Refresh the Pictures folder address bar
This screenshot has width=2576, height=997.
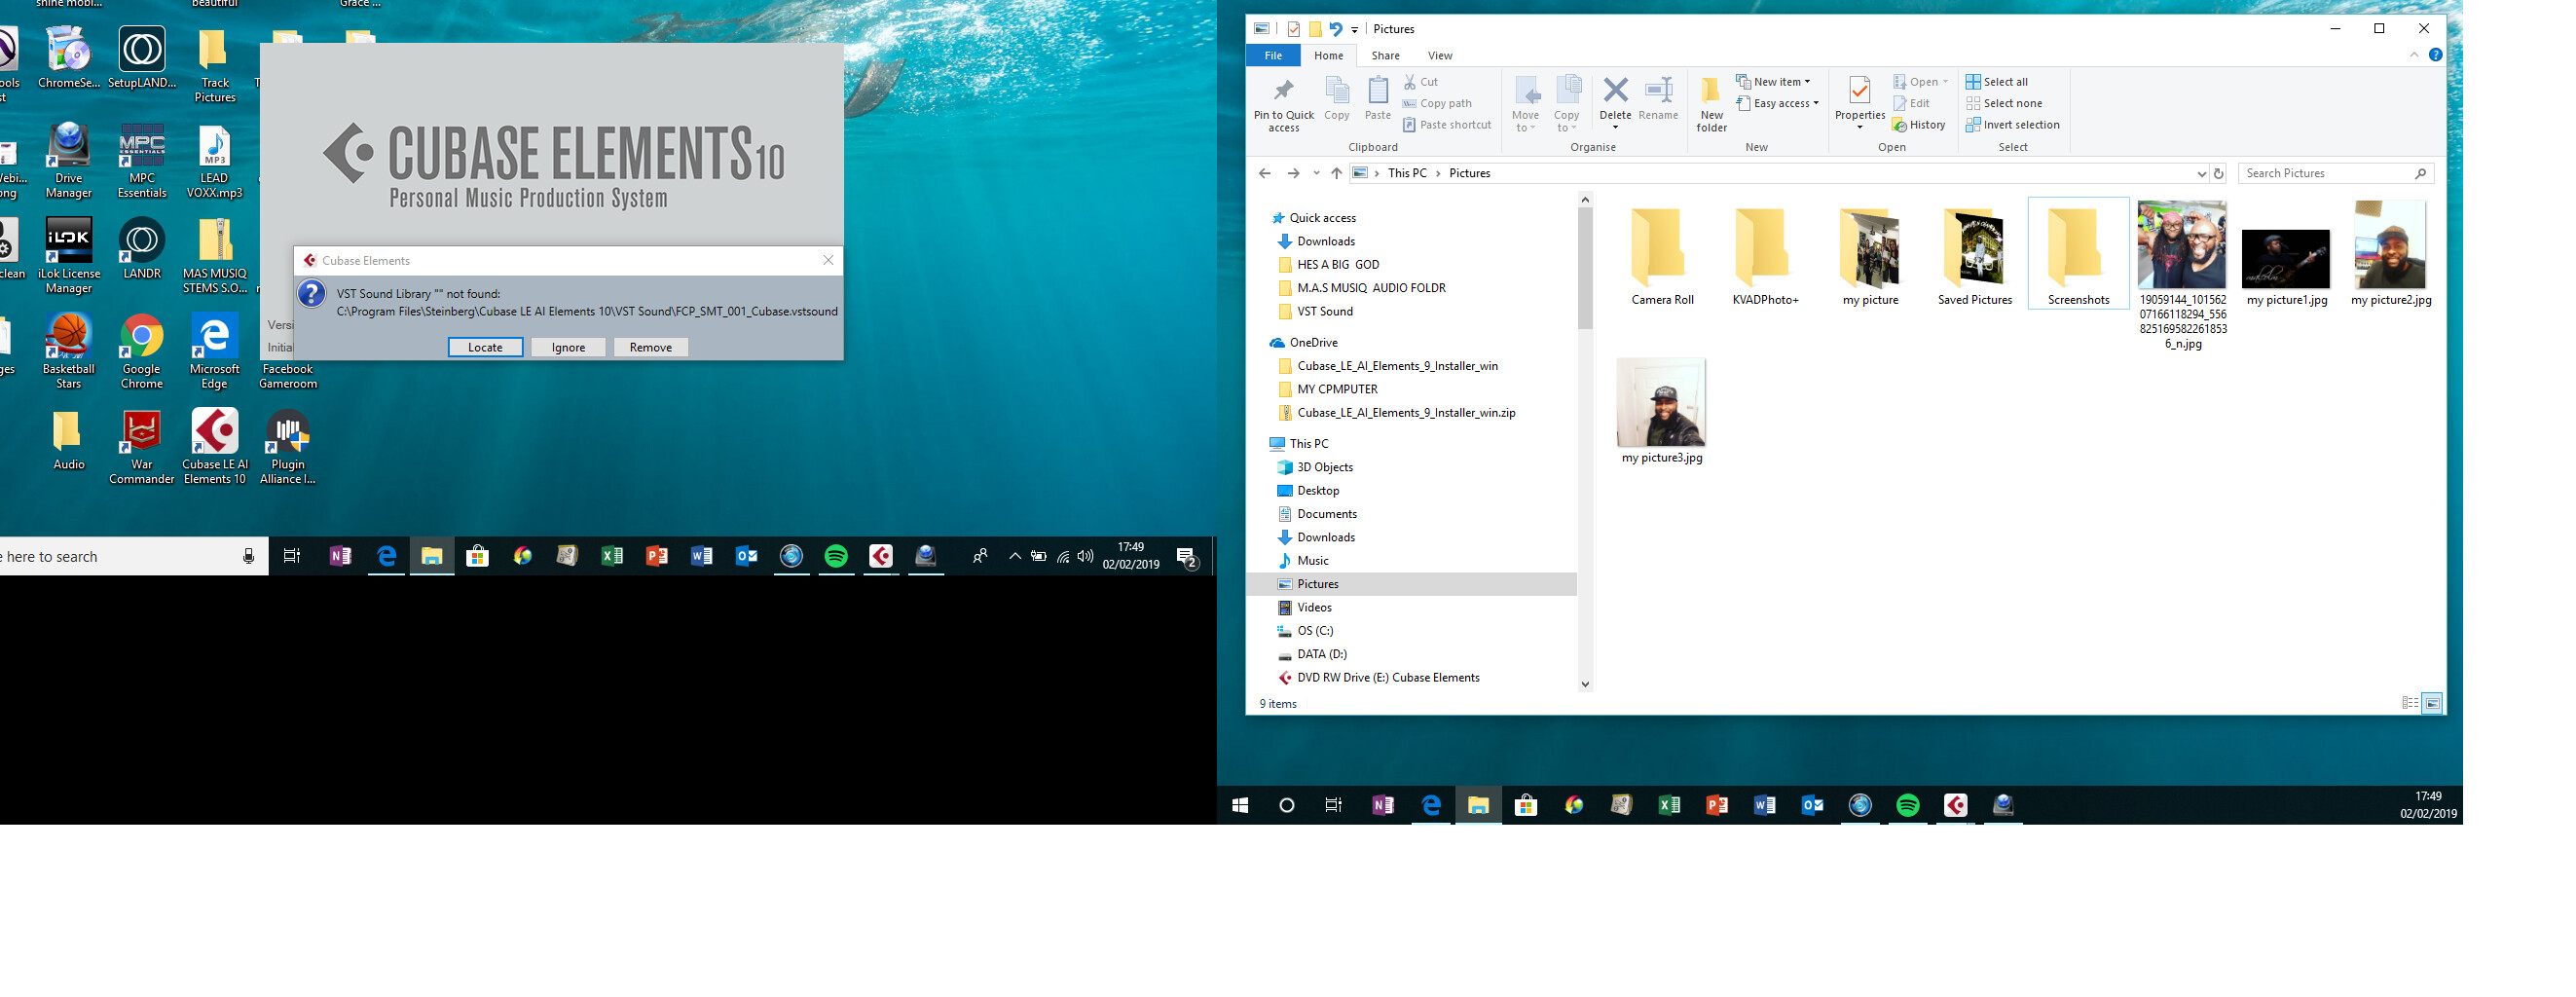[x=2218, y=173]
